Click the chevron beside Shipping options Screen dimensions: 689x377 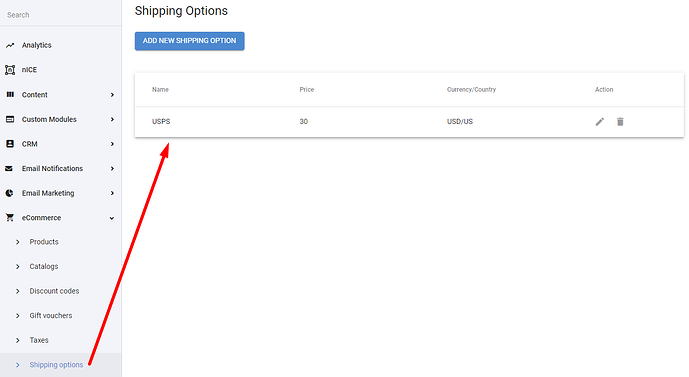pos(18,365)
